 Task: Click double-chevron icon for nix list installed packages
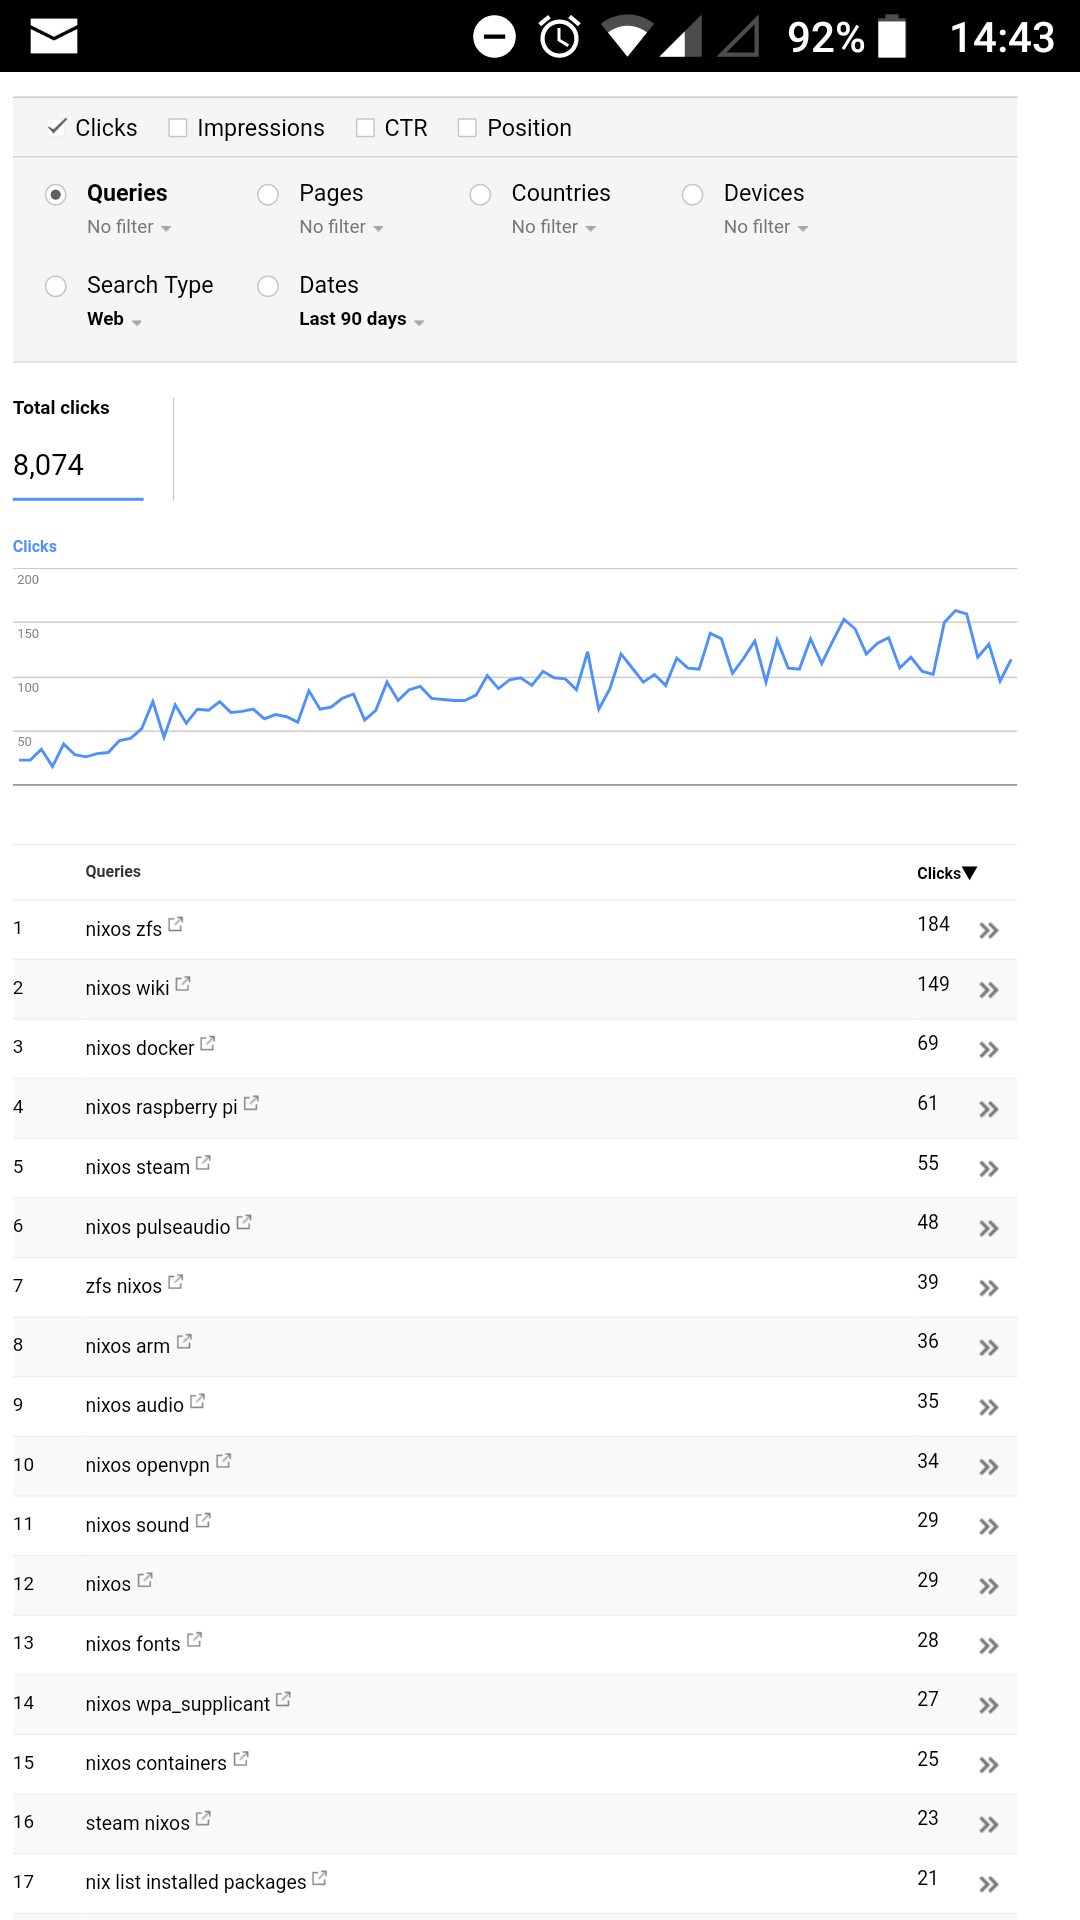pos(989,1885)
